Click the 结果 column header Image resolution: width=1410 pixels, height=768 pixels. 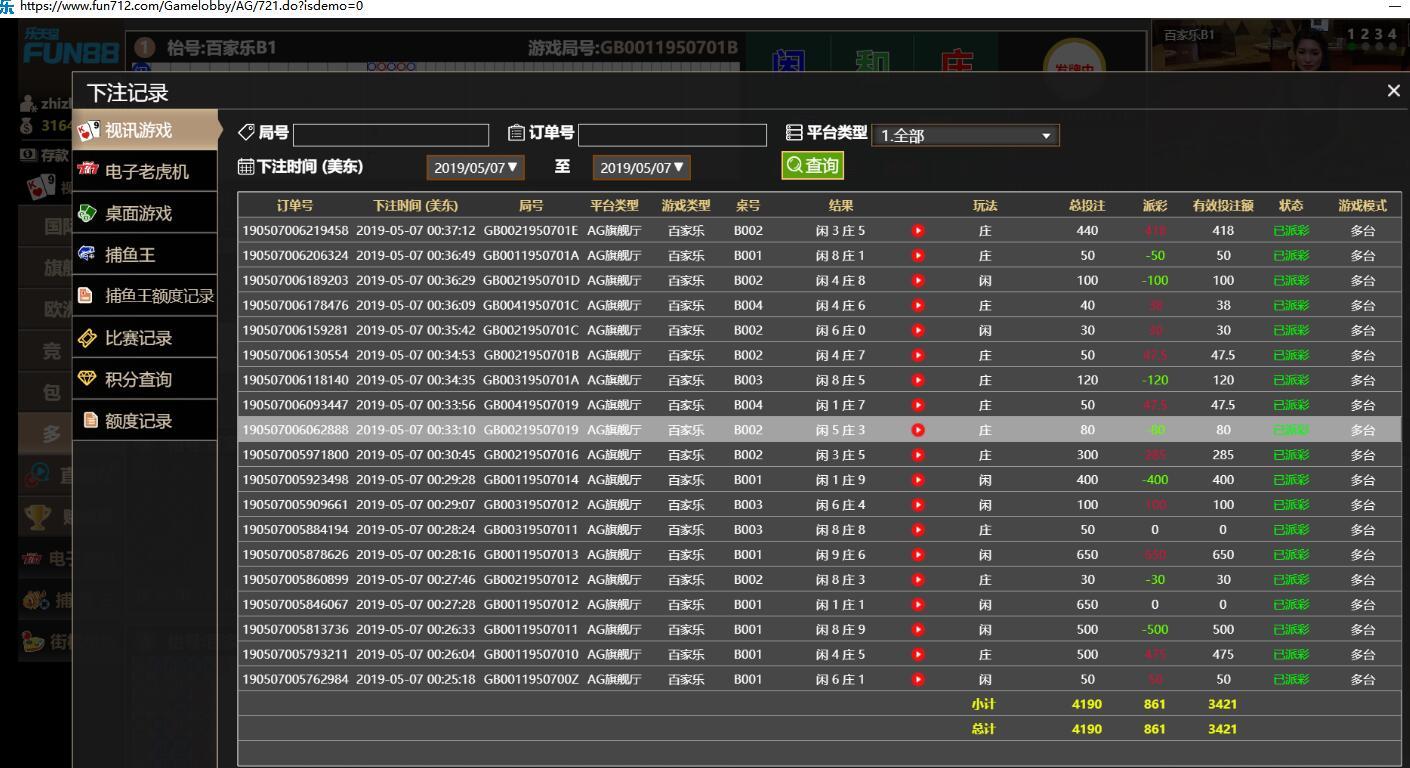point(841,206)
